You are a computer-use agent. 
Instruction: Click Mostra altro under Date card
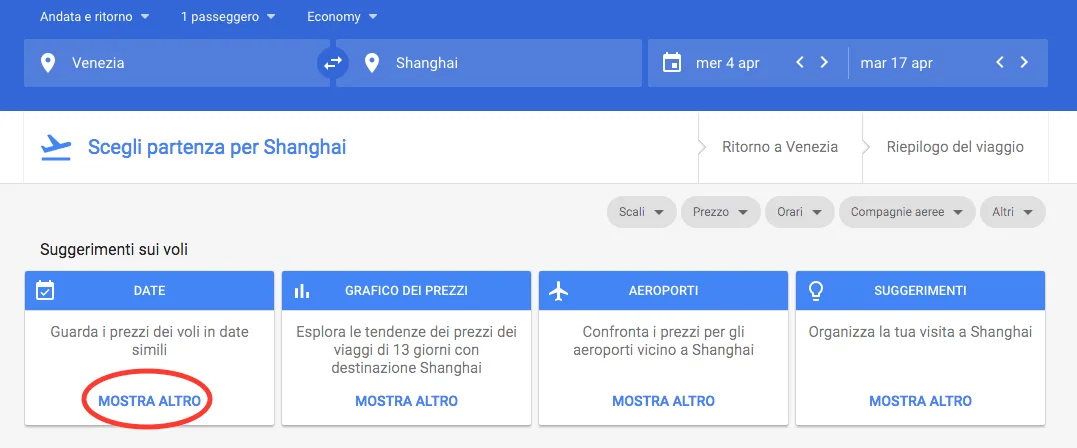(149, 401)
